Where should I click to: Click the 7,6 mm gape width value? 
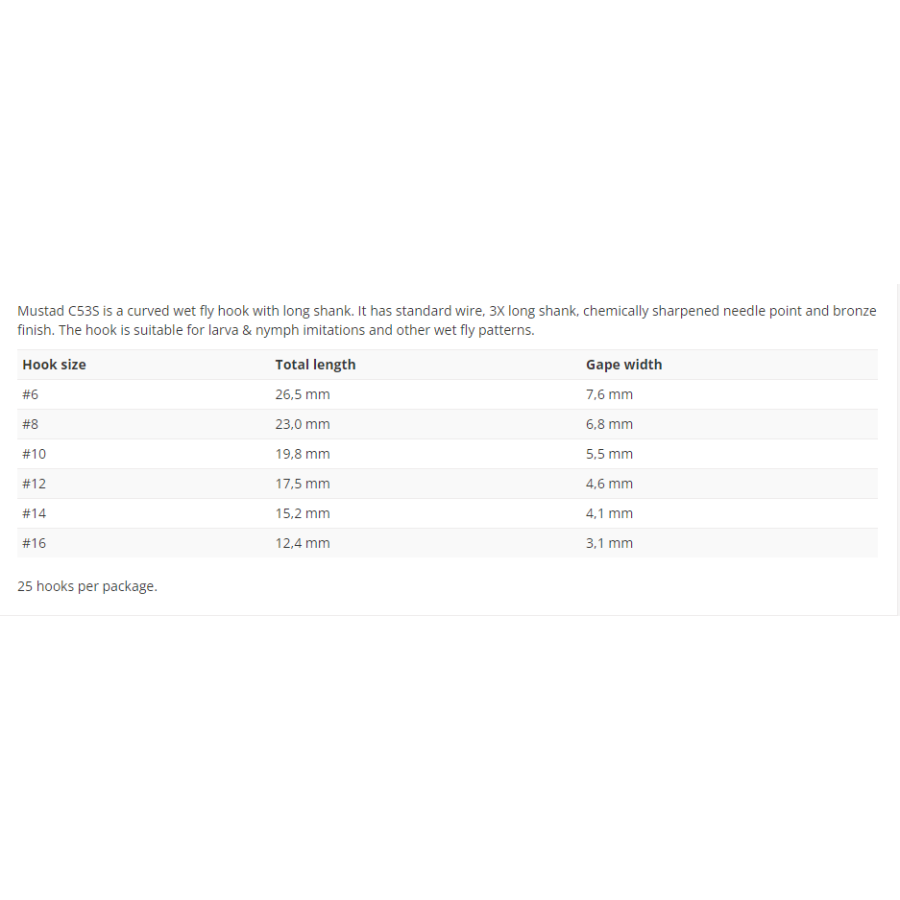click(x=609, y=394)
